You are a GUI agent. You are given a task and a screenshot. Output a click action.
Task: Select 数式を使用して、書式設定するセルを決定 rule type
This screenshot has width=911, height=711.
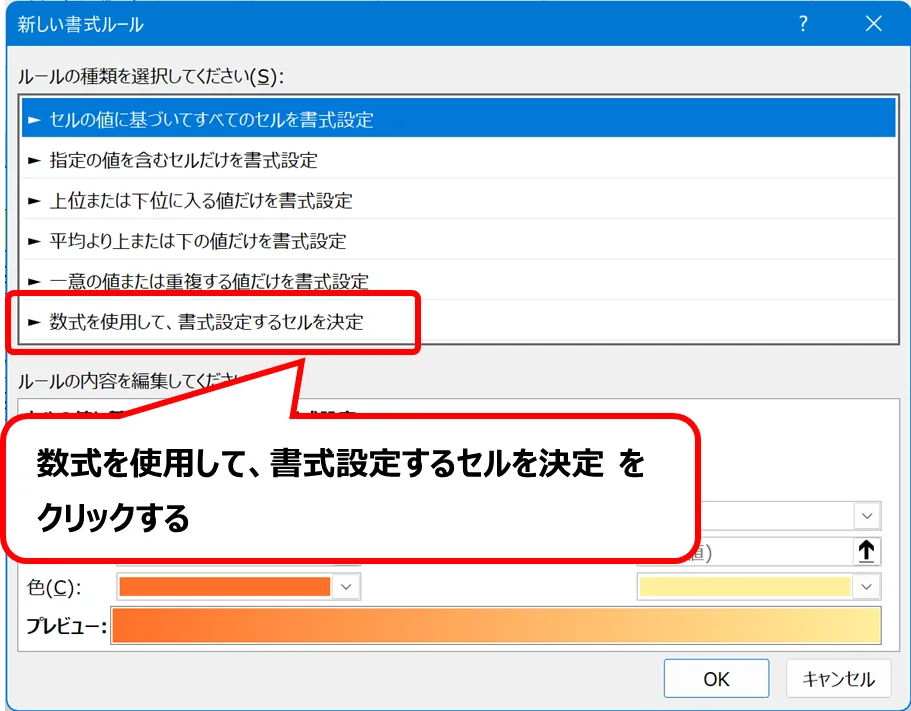tap(206, 322)
